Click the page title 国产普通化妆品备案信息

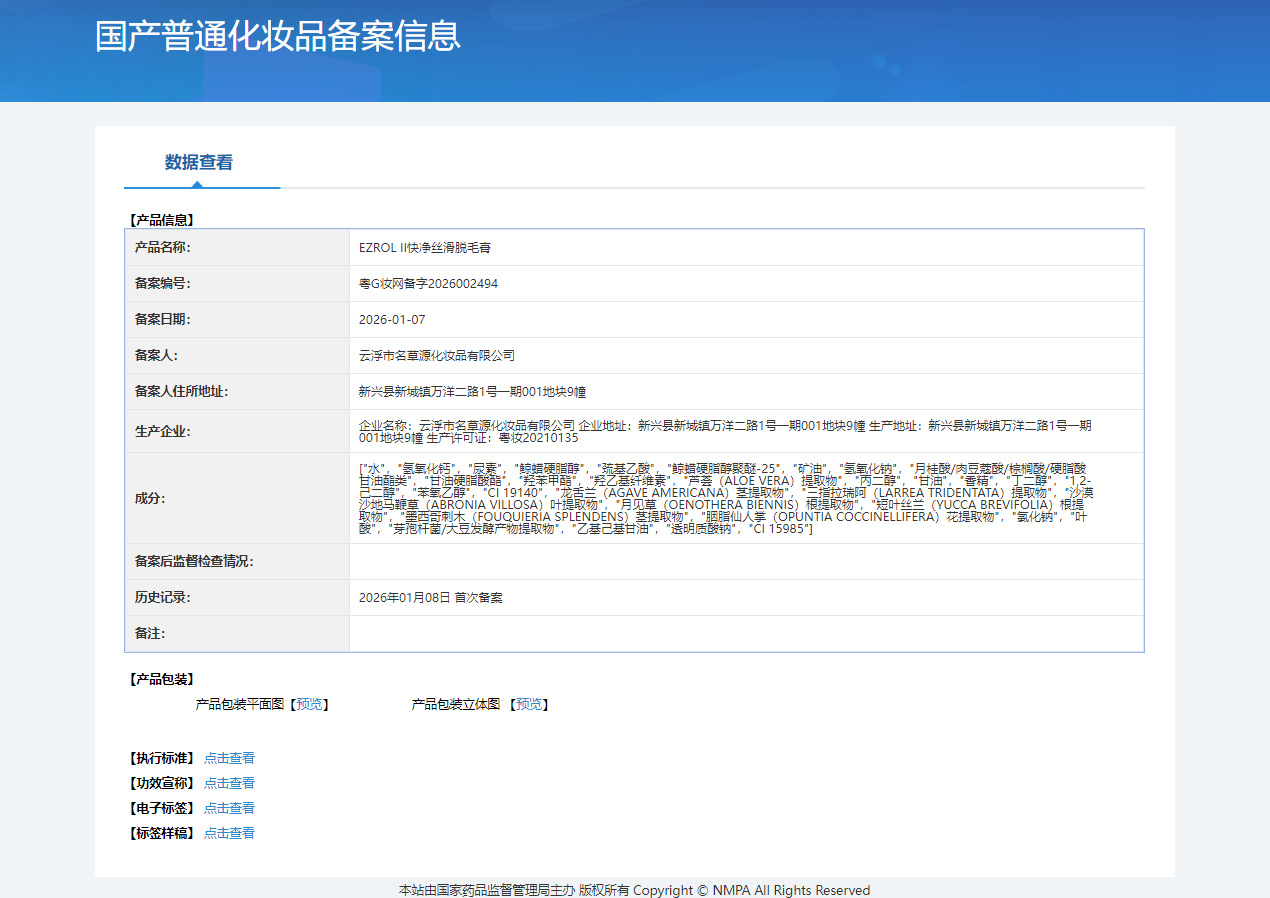click(278, 36)
